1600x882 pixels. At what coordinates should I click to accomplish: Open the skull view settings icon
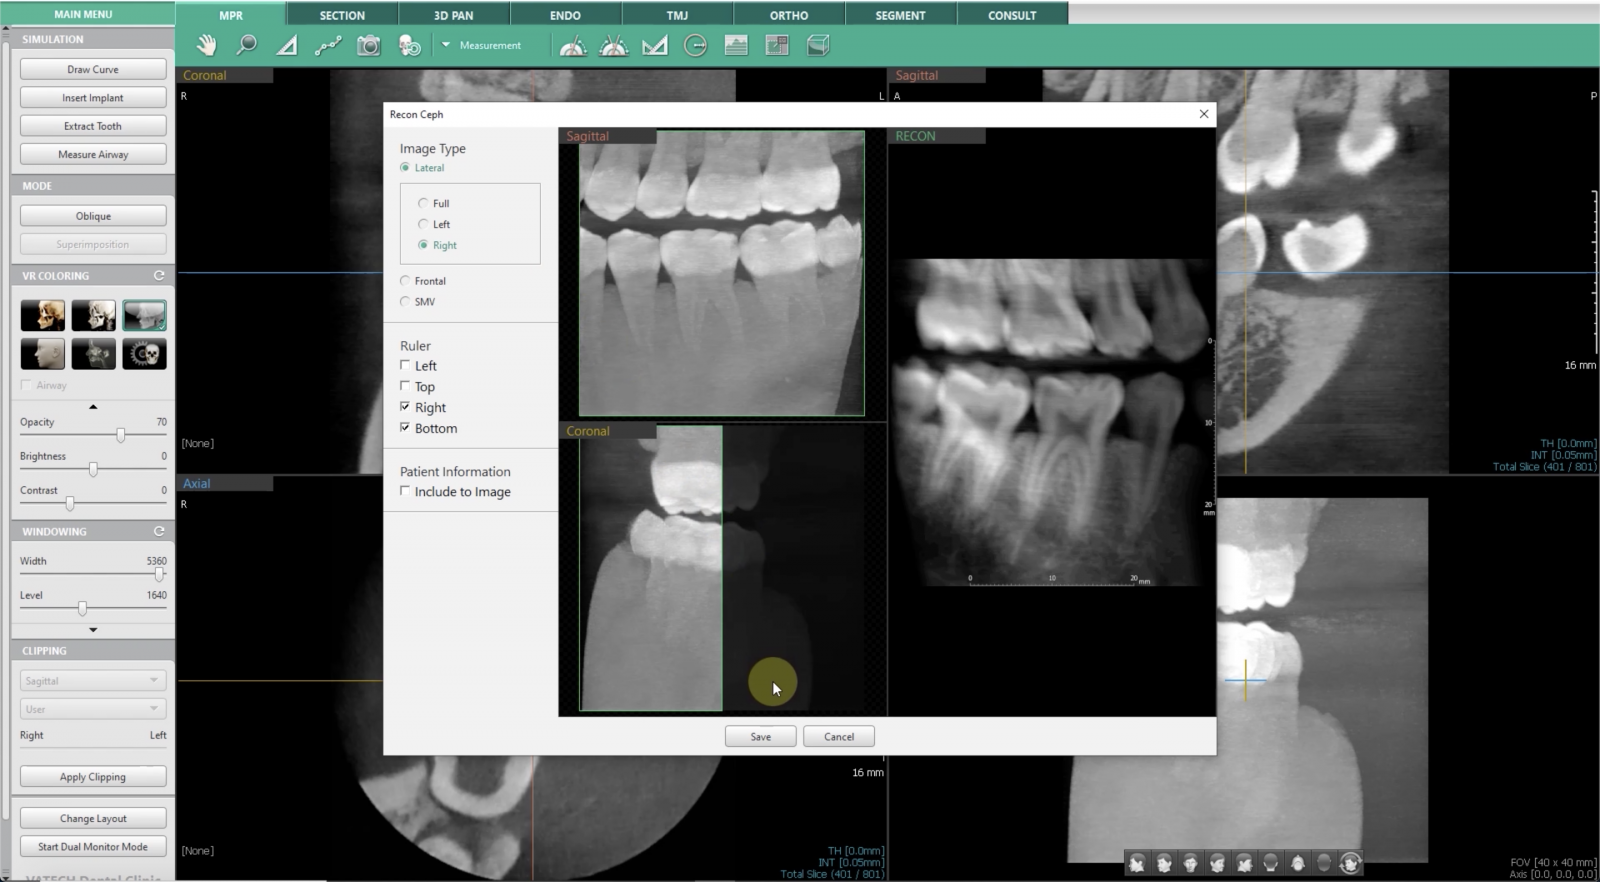point(409,45)
